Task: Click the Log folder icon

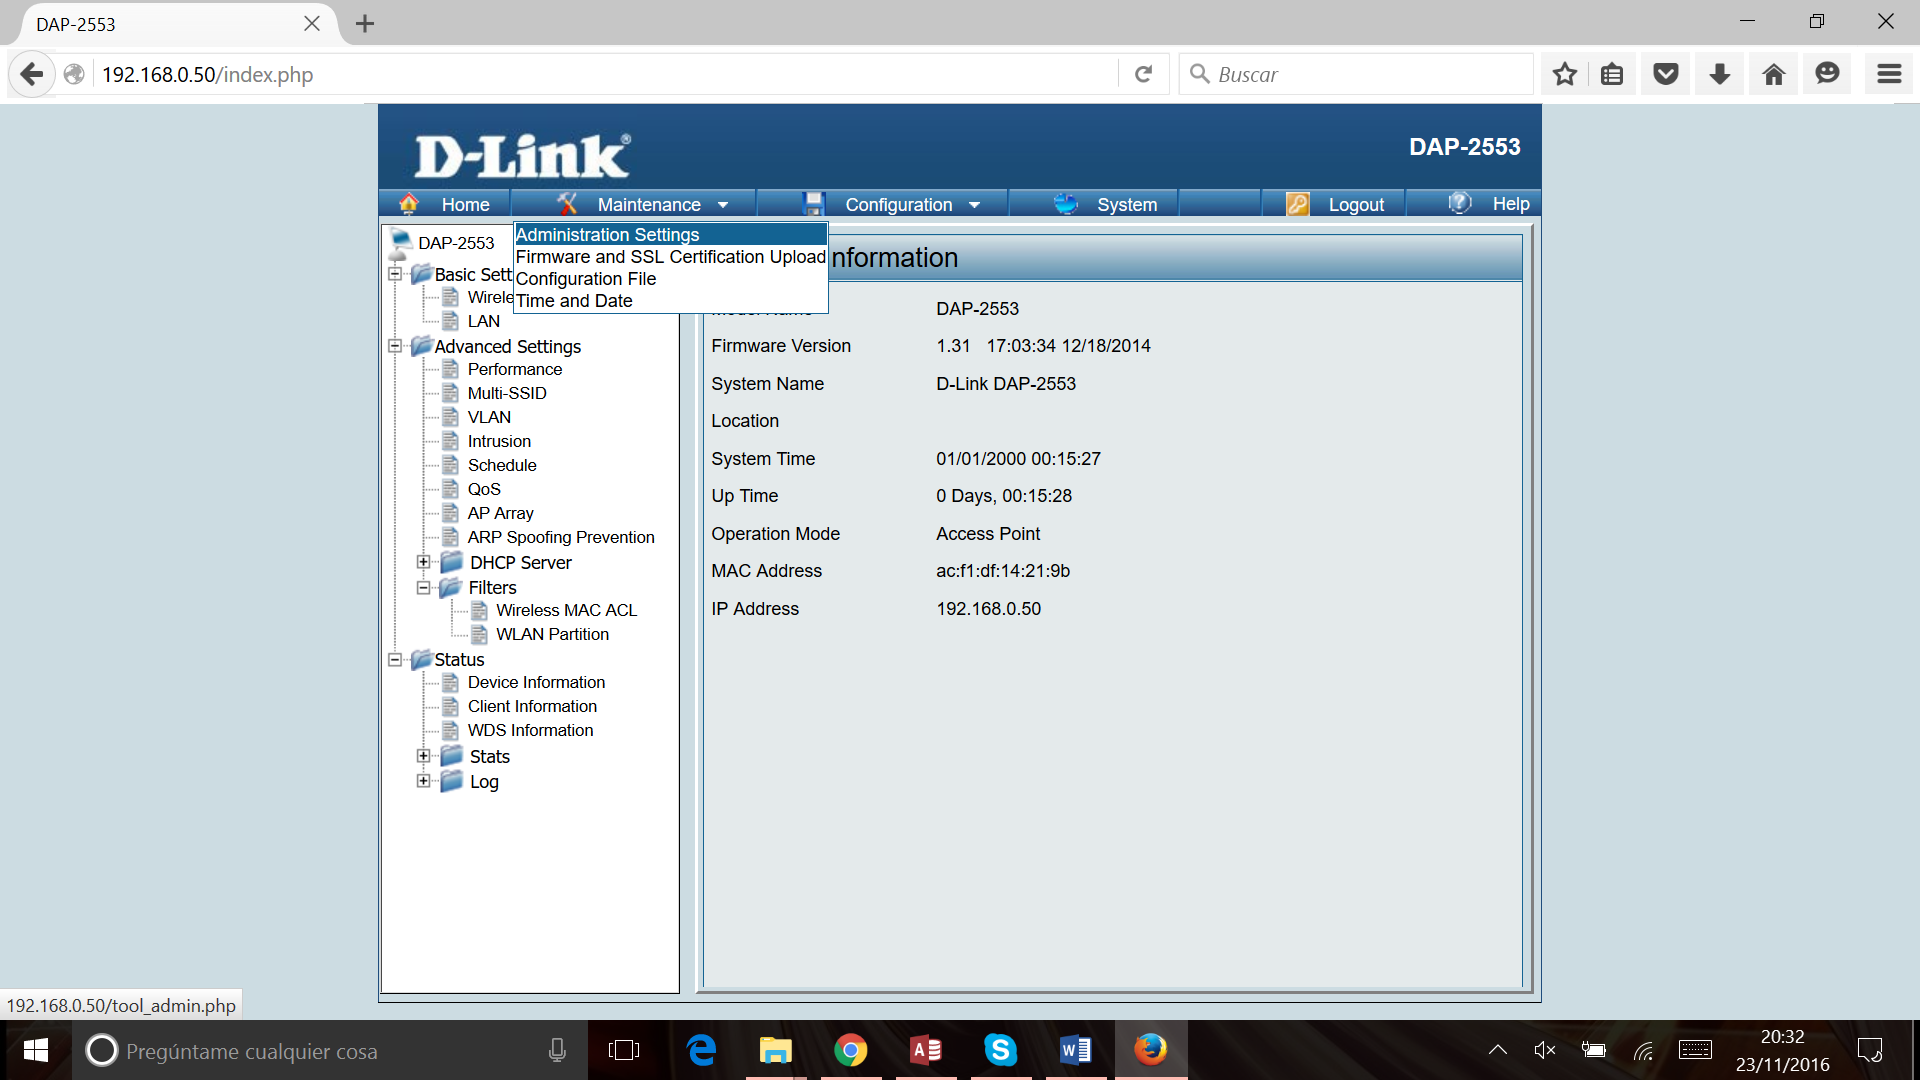Action: [452, 781]
